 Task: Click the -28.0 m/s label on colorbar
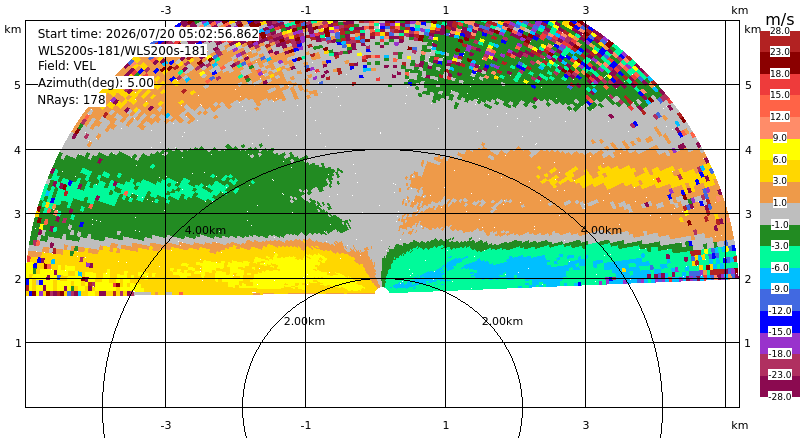780,396
